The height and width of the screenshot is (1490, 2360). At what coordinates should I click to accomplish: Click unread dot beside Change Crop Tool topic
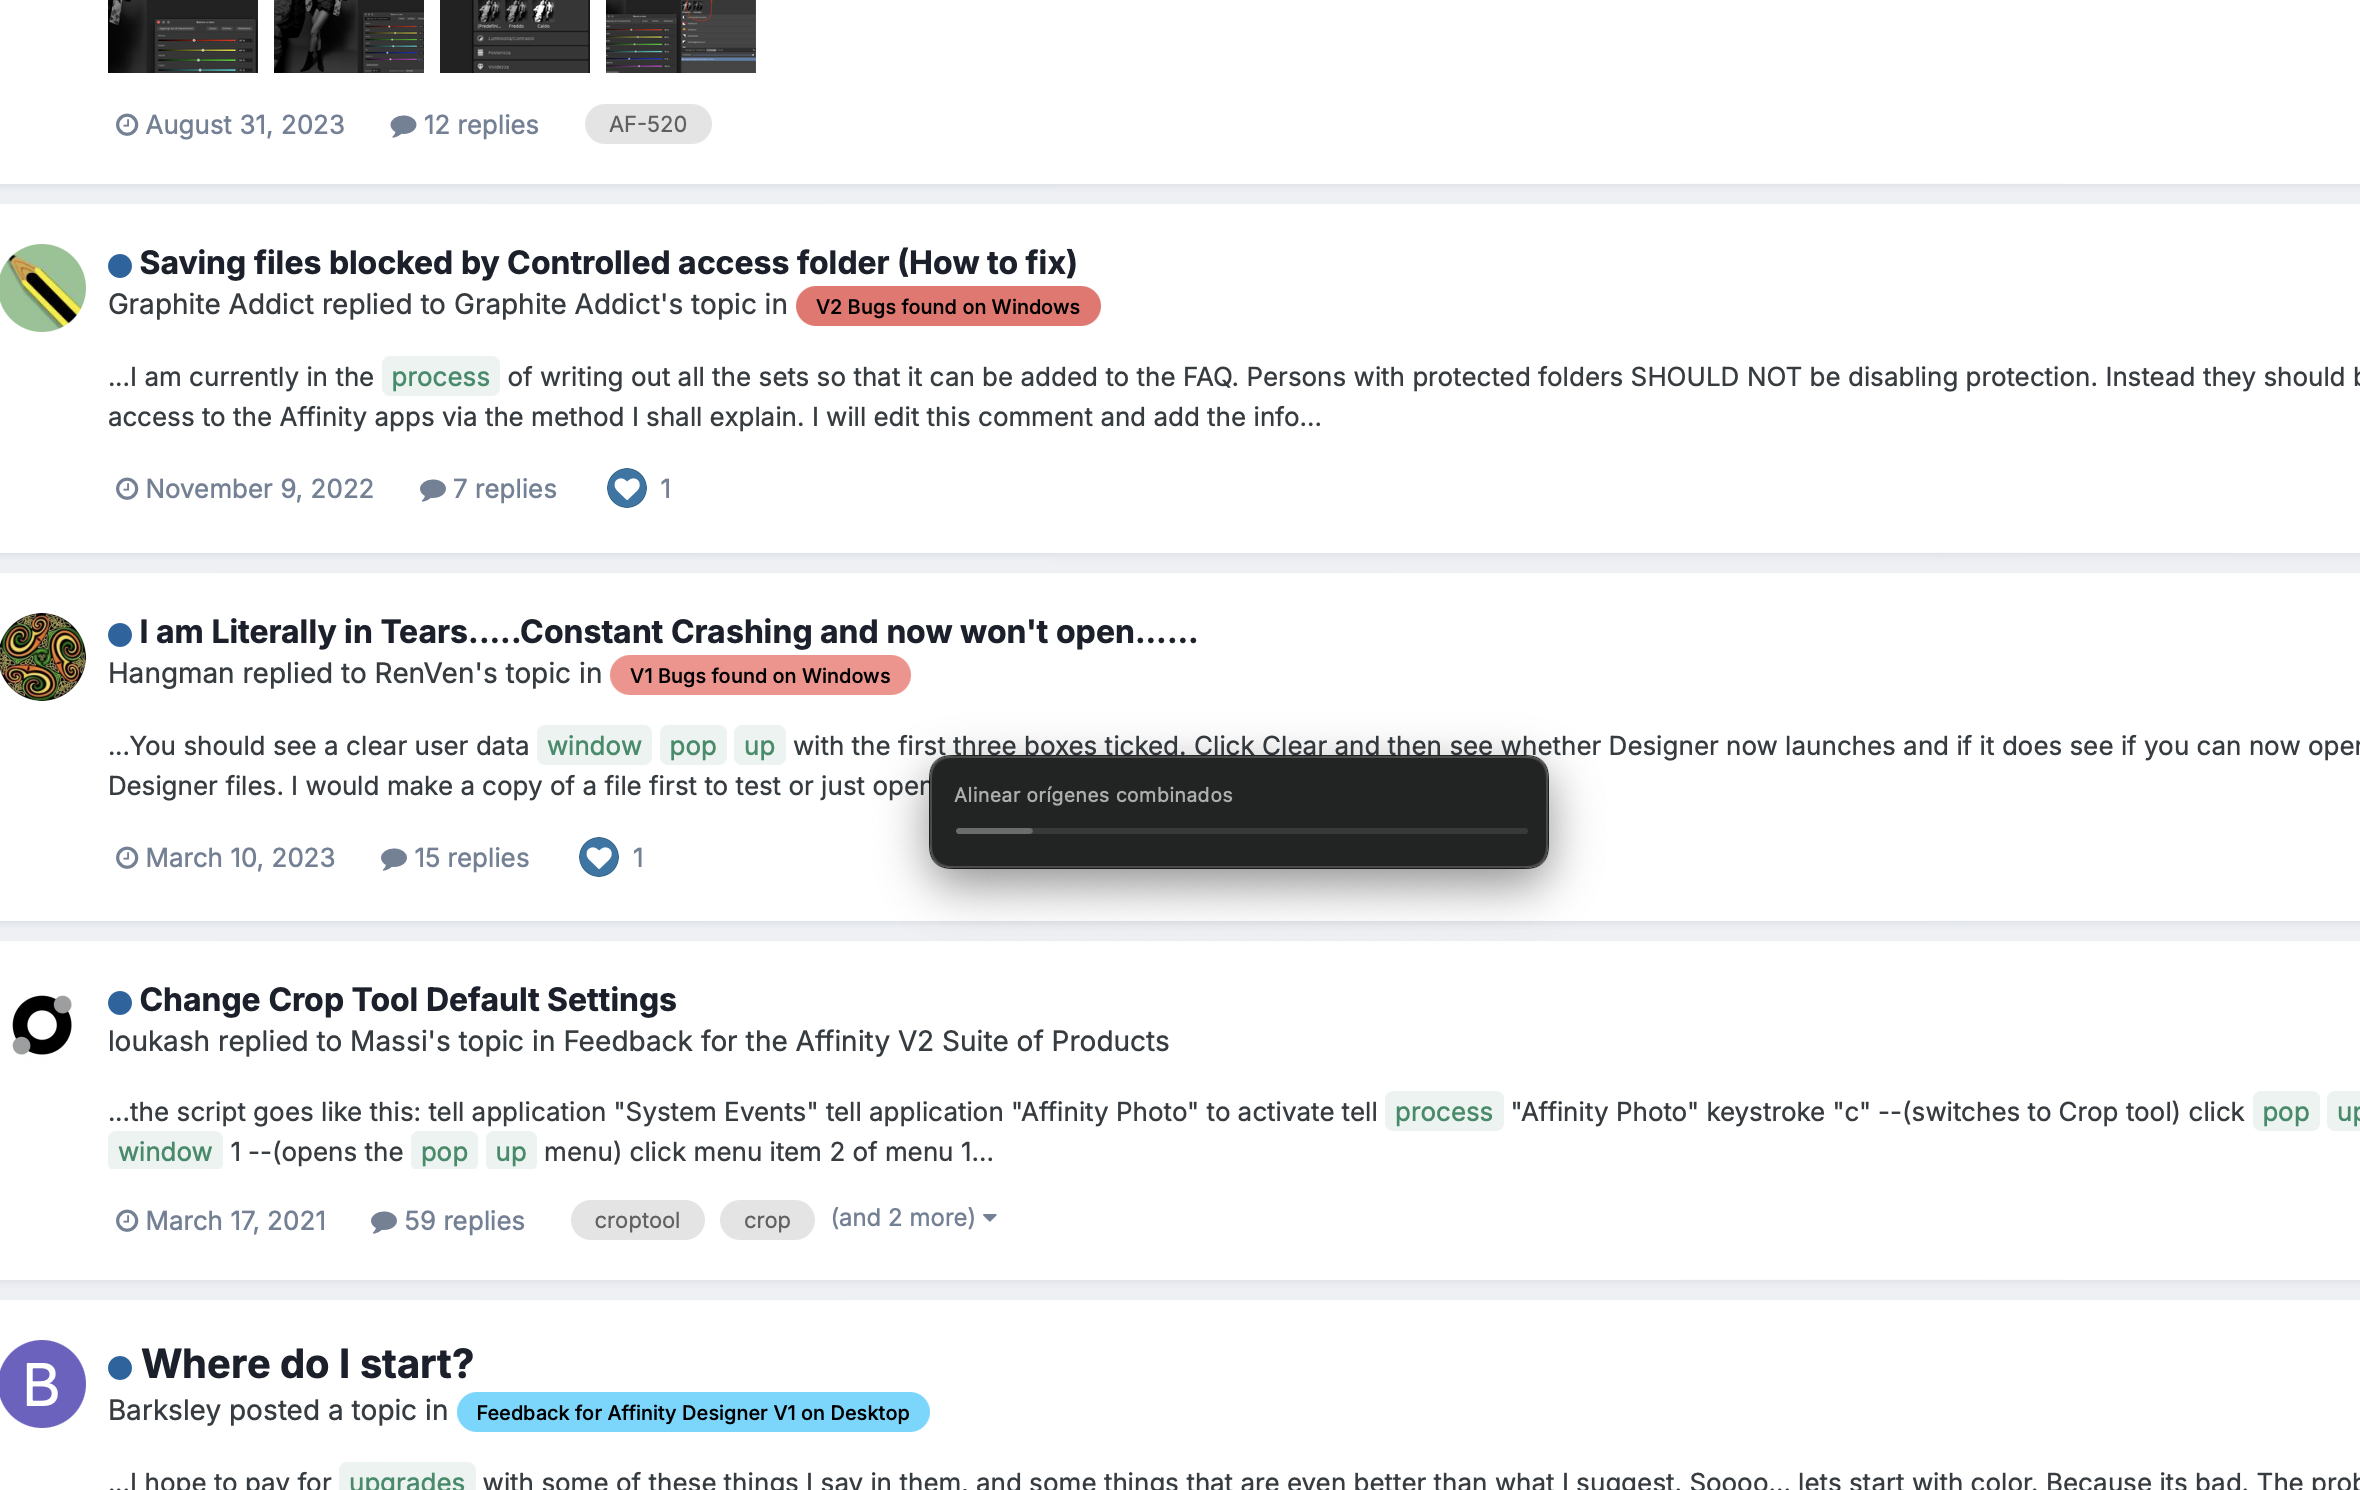[x=120, y=1002]
